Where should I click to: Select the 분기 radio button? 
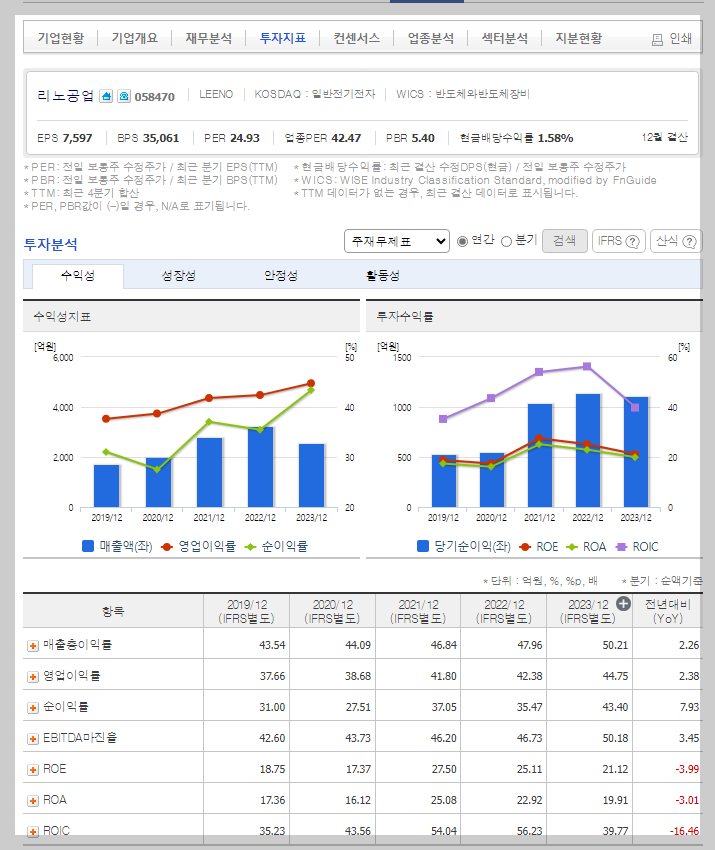[506, 241]
